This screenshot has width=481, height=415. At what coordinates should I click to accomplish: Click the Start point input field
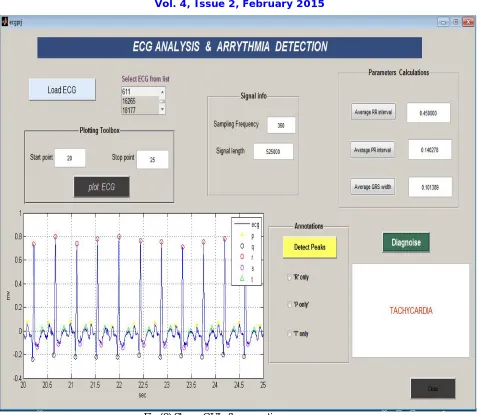[x=70, y=158]
